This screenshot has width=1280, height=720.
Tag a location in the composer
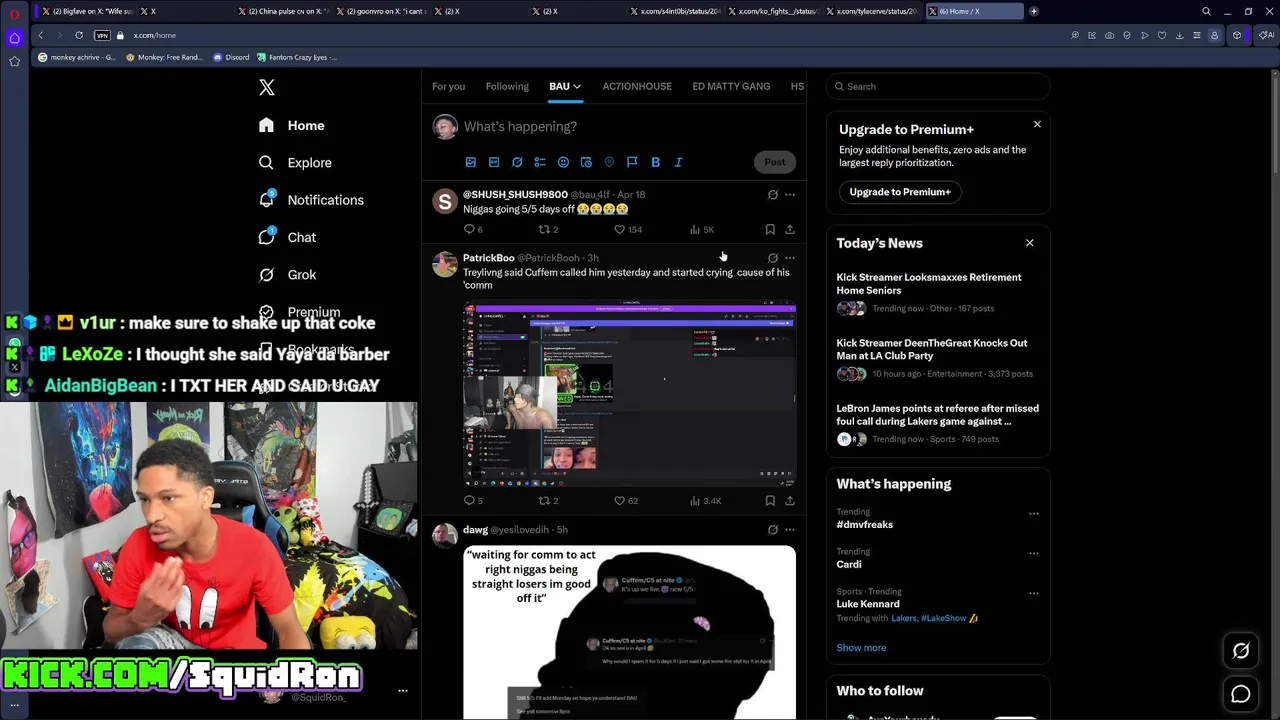click(x=609, y=162)
